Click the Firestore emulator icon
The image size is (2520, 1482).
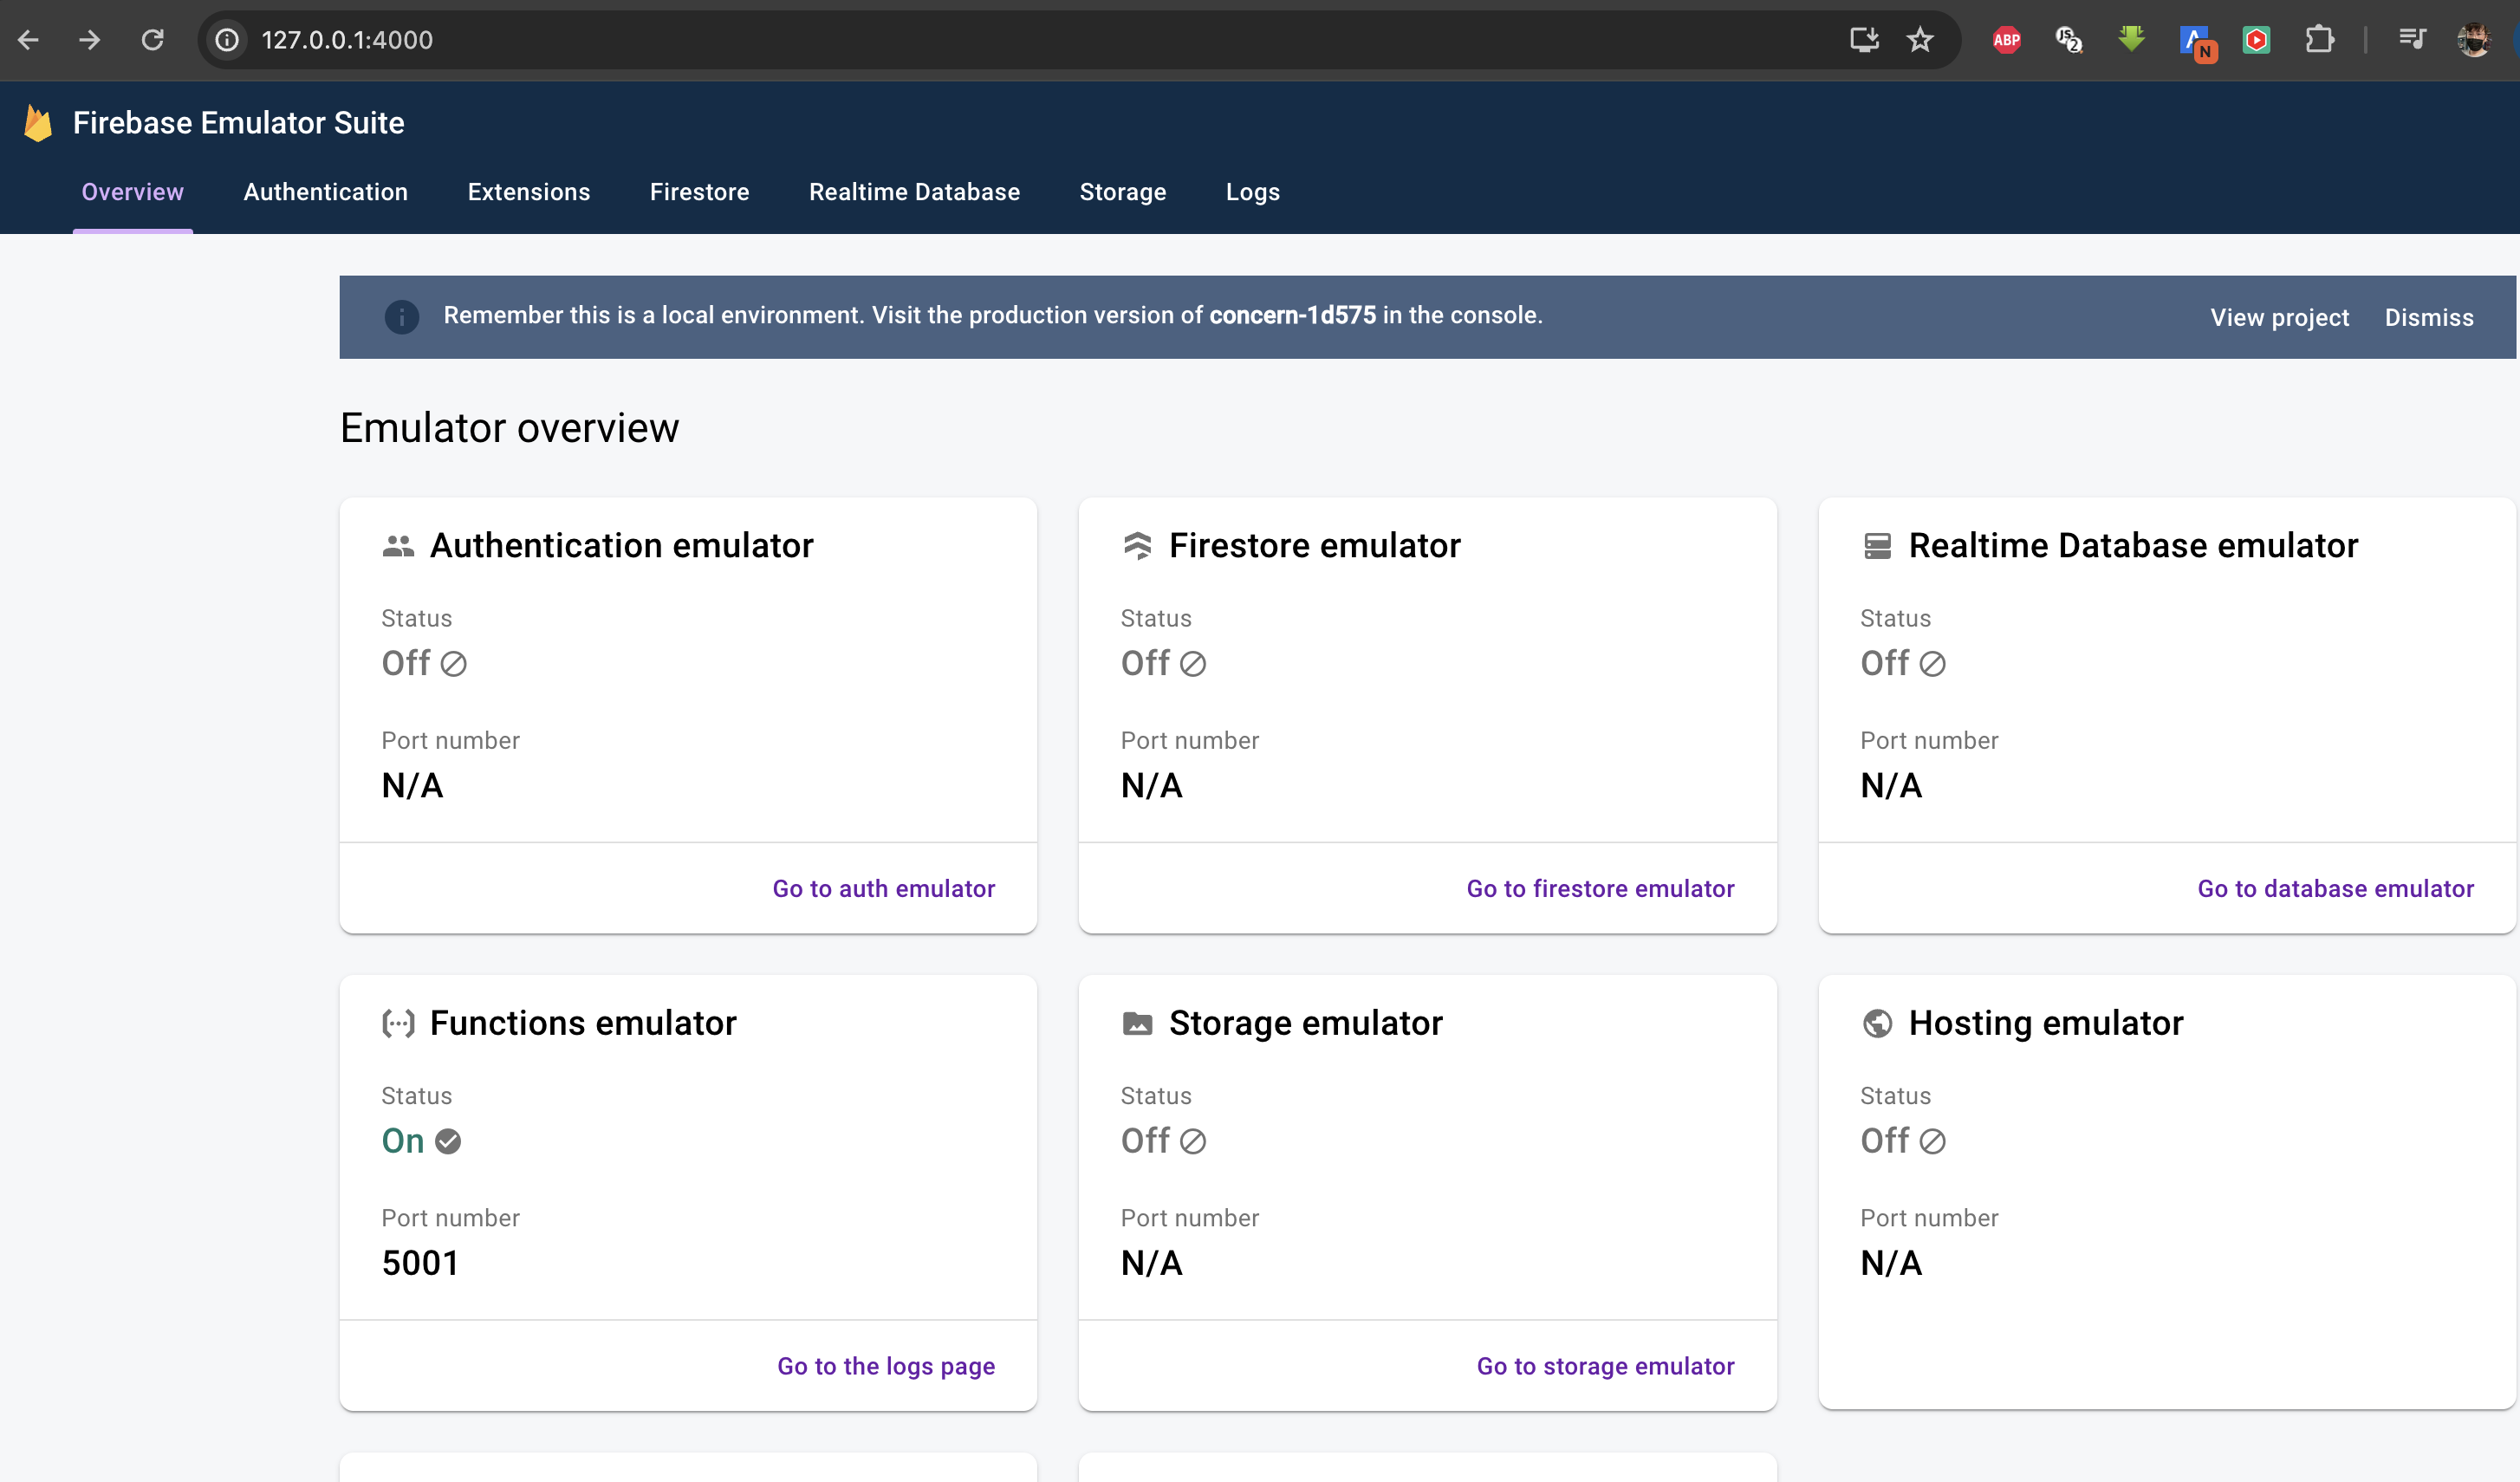click(x=1137, y=546)
